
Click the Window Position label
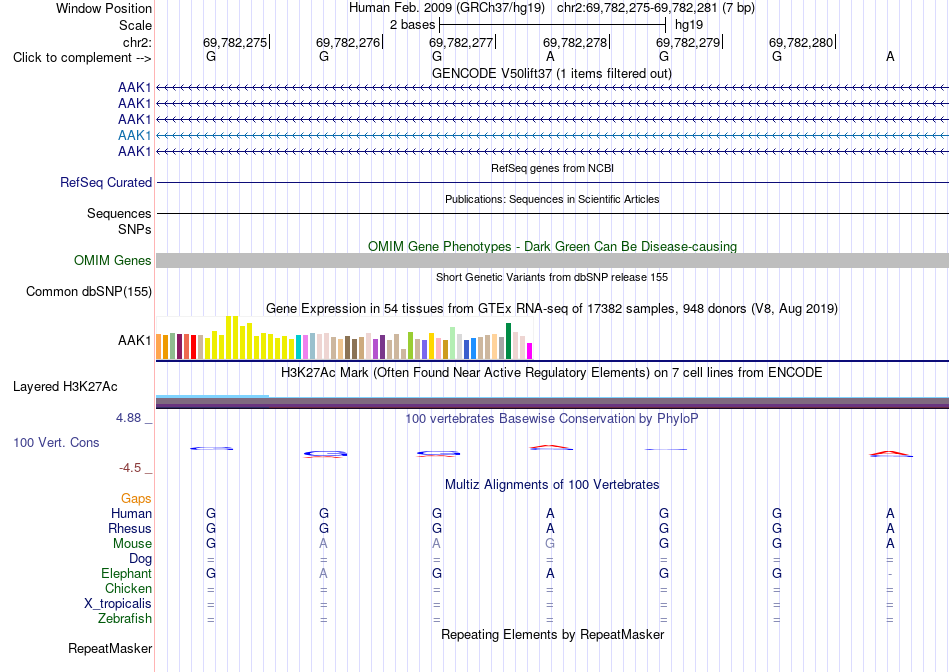click(x=104, y=8)
